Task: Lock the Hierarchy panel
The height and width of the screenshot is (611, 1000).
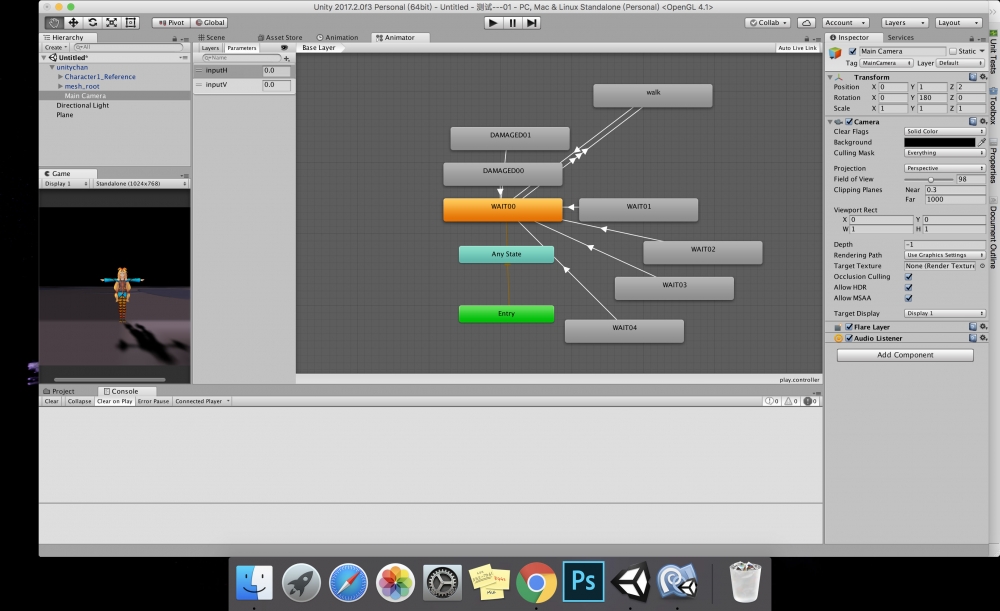Action: (x=174, y=38)
